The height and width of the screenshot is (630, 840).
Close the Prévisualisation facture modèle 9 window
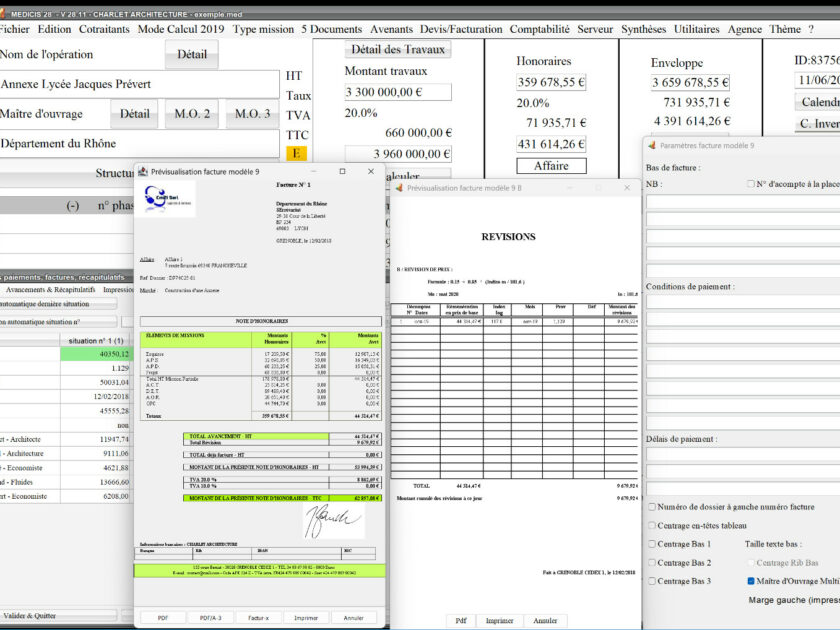tap(371, 171)
